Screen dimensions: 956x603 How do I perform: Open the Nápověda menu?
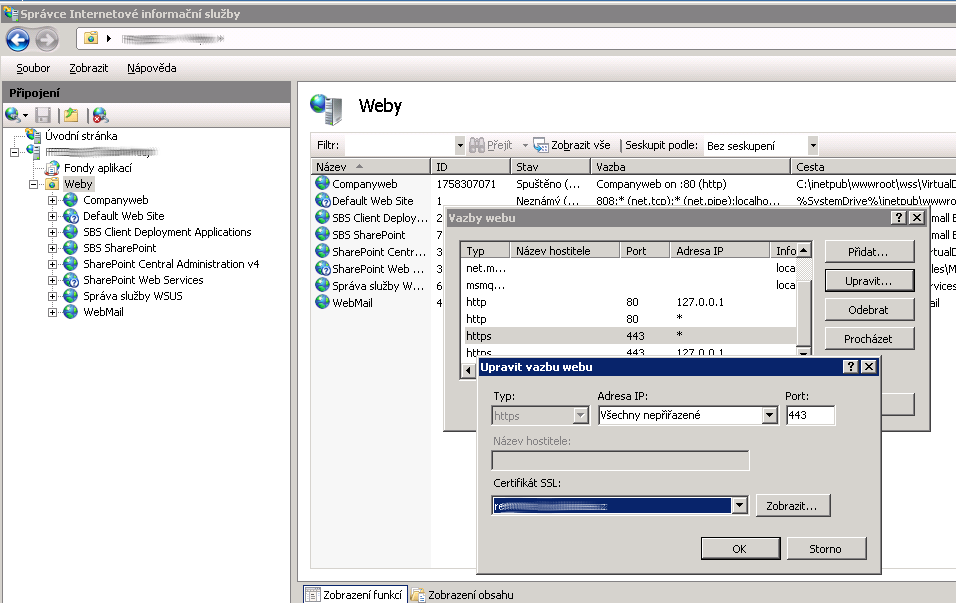(x=151, y=68)
